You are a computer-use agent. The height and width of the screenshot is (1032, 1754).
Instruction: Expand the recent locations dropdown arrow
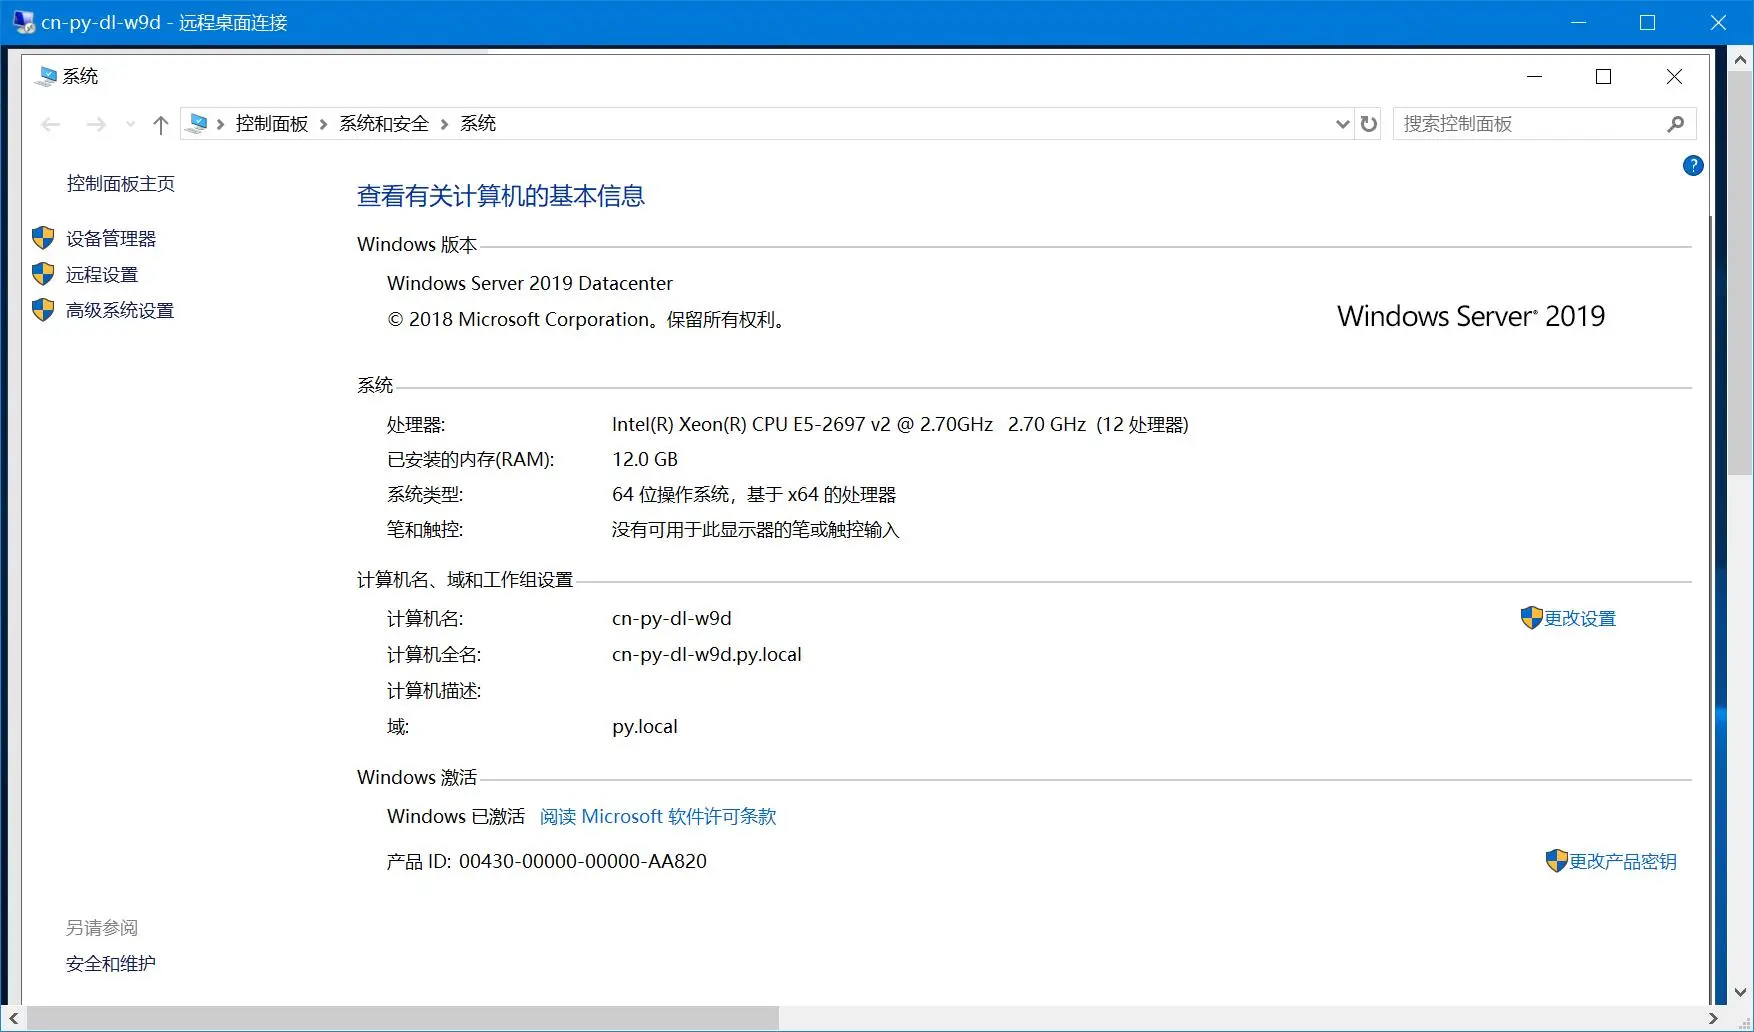130,124
